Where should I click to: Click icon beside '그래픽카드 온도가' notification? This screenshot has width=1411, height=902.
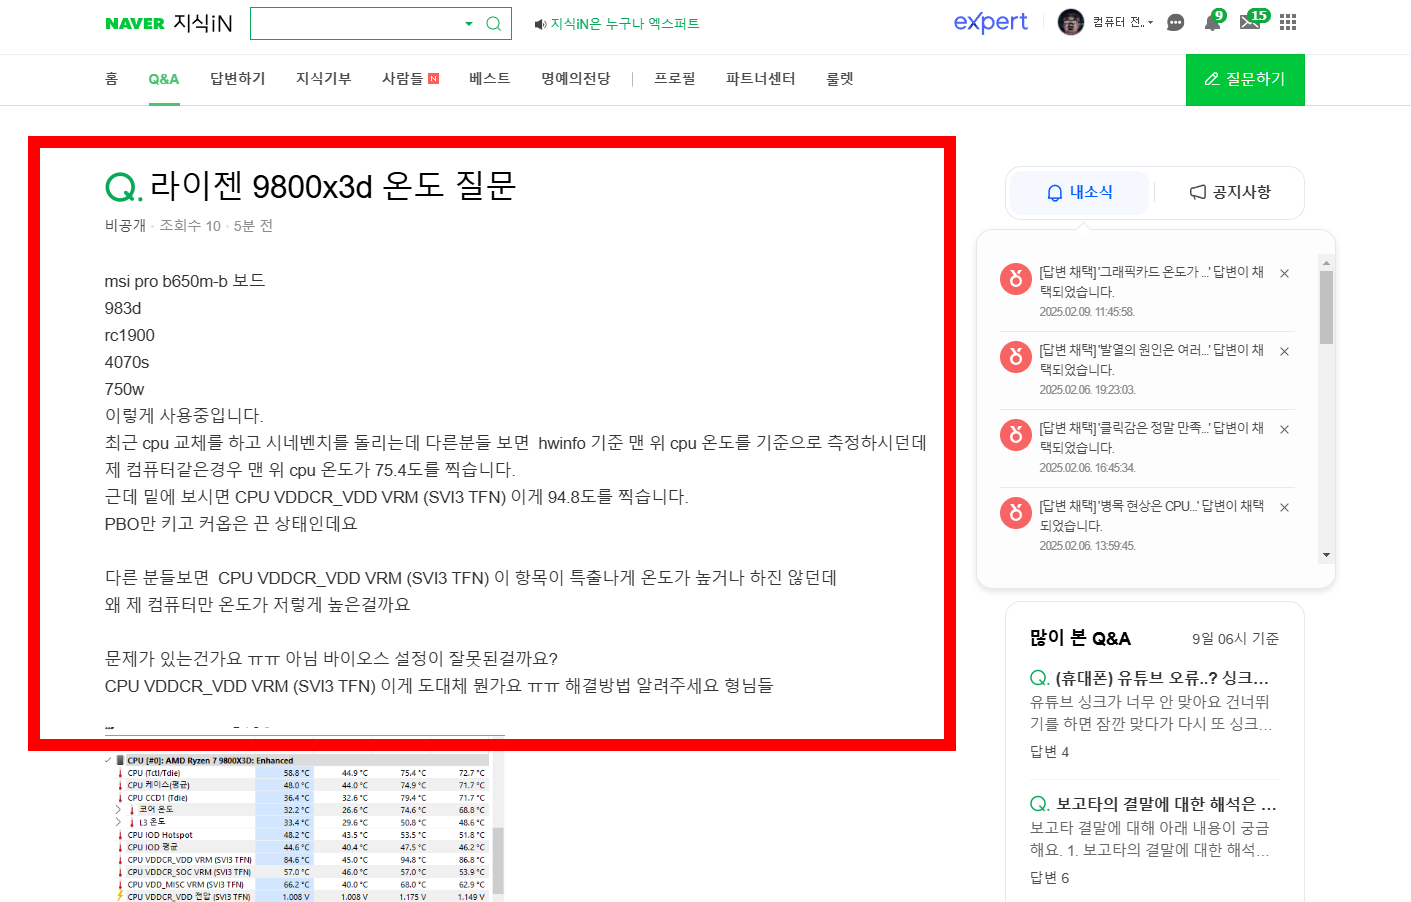[x=1016, y=279]
